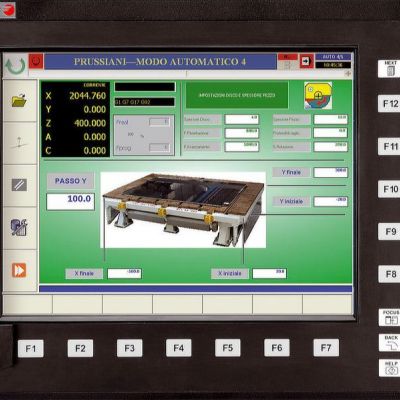
Task: Click the Y iniziale label
Action: 291,201
